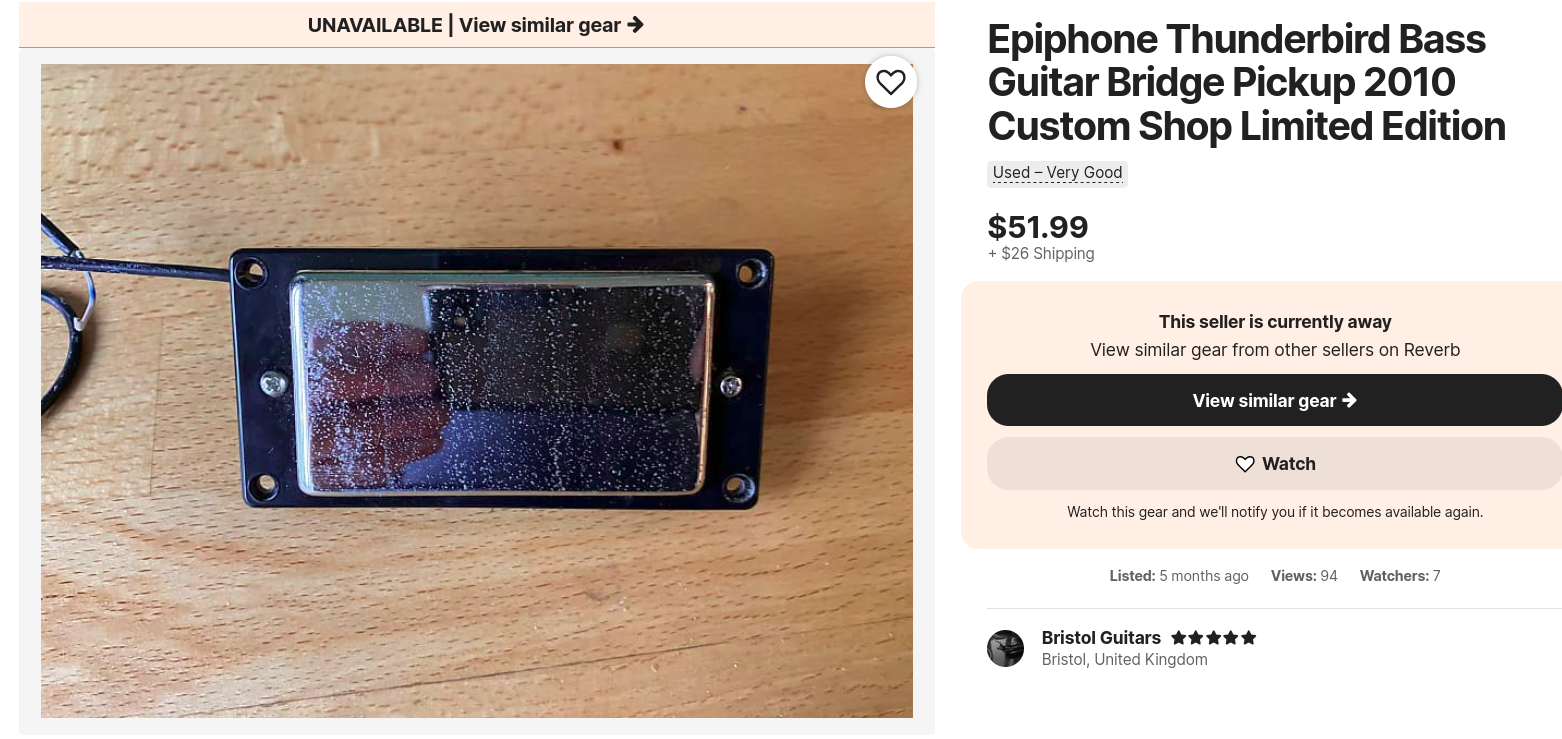Click the + $26 Shipping text
This screenshot has height=739, width=1562.
tap(1041, 254)
